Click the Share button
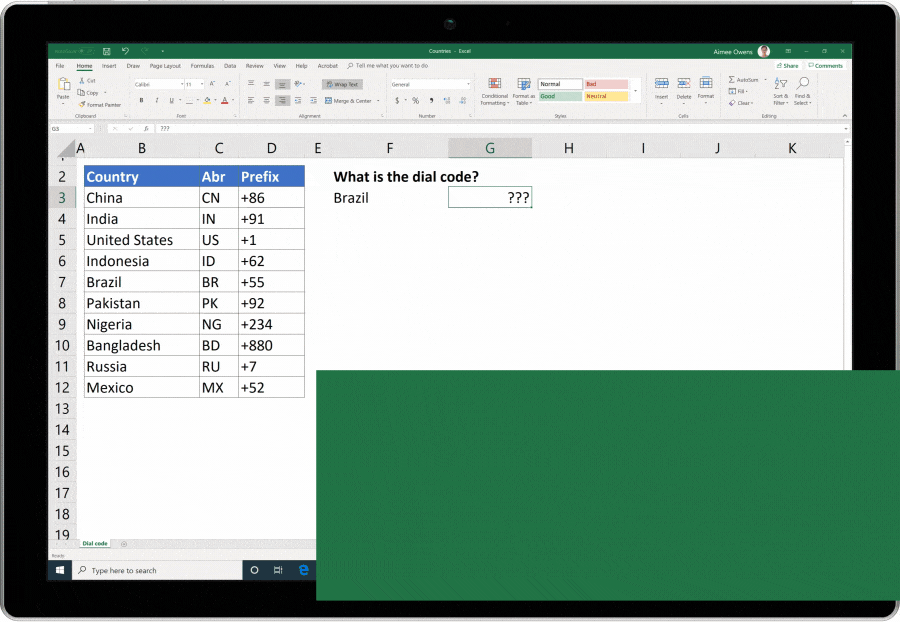Image resolution: width=900 pixels, height=622 pixels. tap(789, 65)
